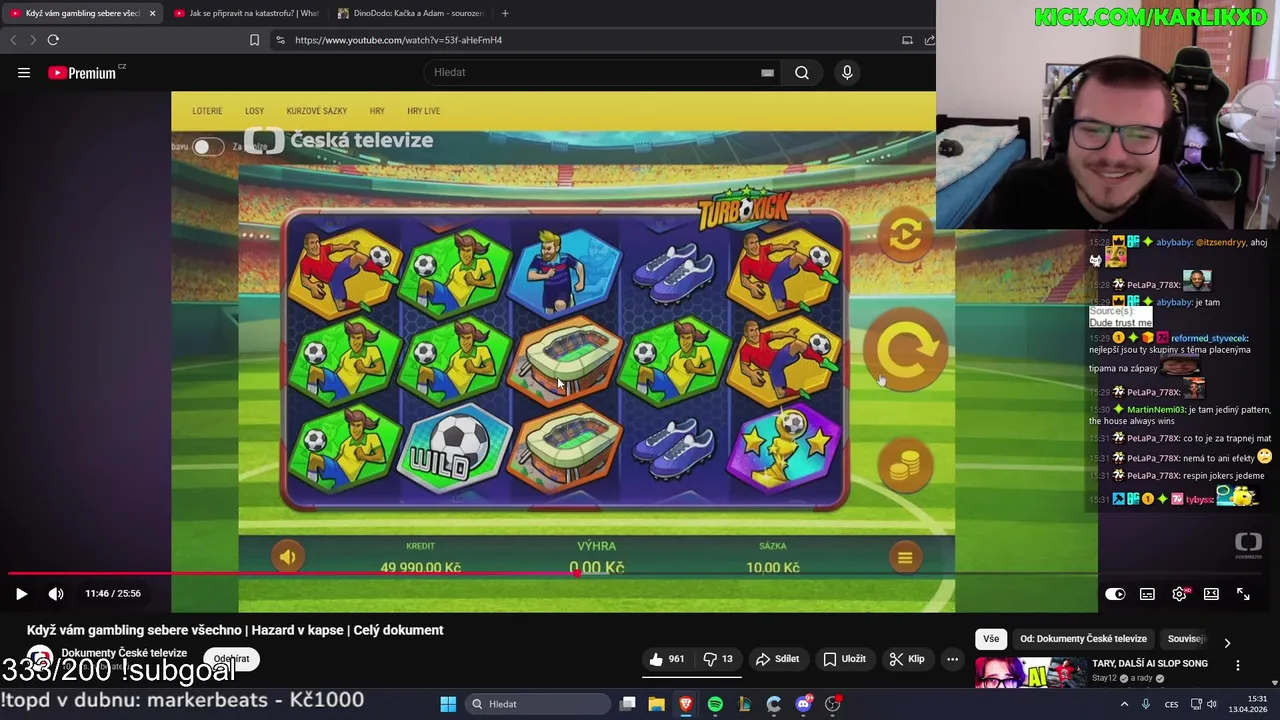
Task: Toggle subtitles in the video player
Action: tap(1147, 594)
